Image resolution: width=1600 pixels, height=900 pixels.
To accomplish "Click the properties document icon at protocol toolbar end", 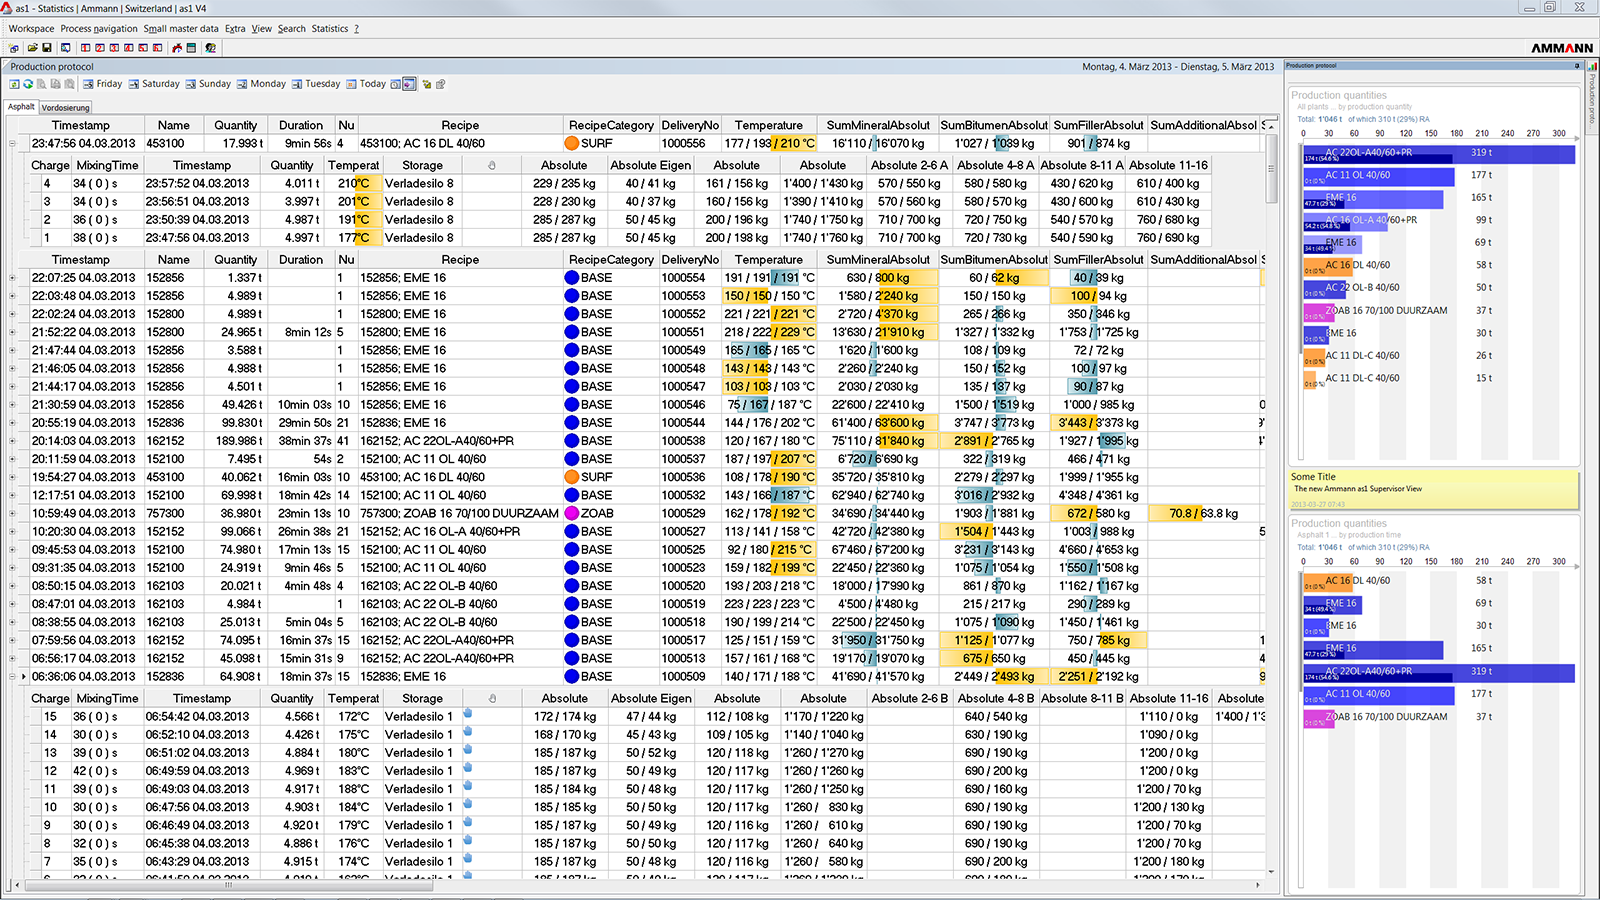I will (x=440, y=84).
